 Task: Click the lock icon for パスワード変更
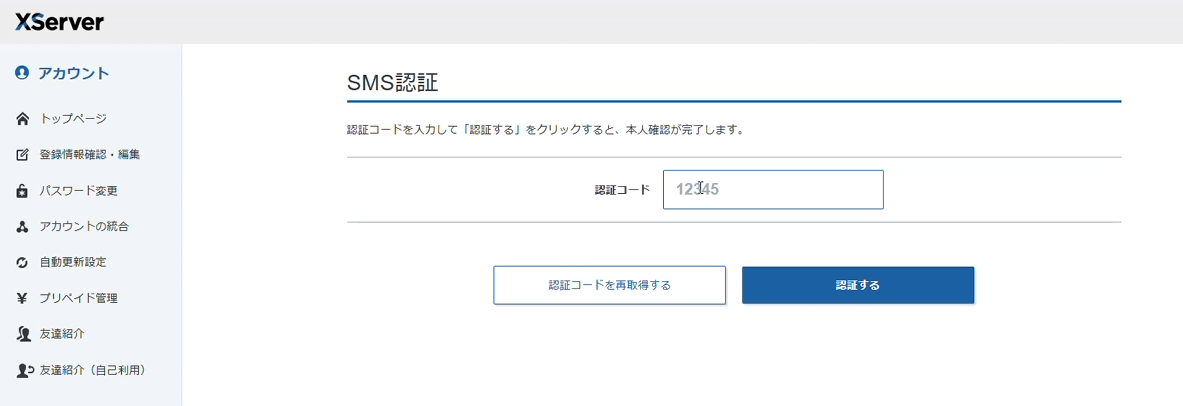(22, 191)
